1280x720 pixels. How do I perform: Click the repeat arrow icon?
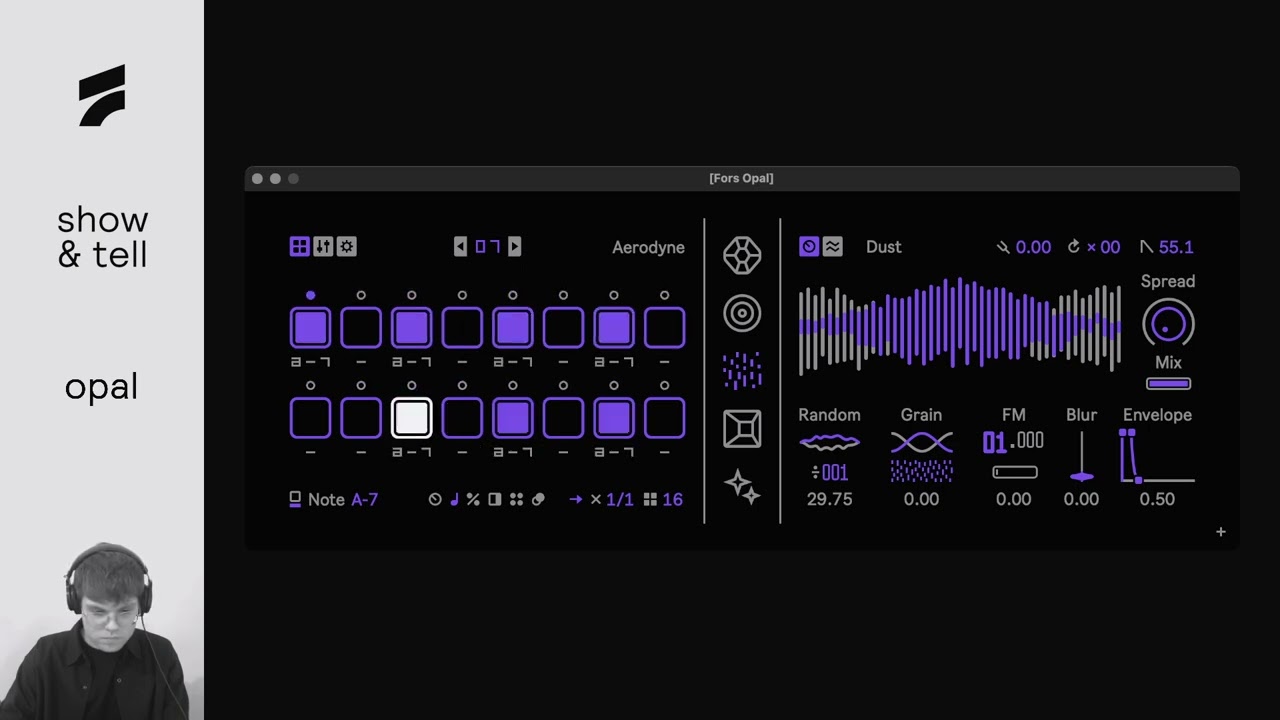point(1074,247)
